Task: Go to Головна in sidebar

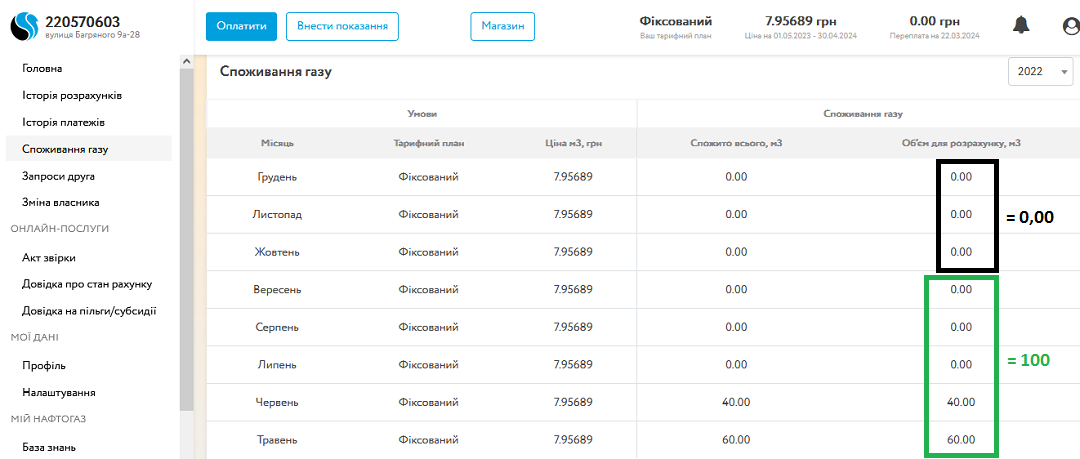Action: pyautogui.click(x=42, y=68)
